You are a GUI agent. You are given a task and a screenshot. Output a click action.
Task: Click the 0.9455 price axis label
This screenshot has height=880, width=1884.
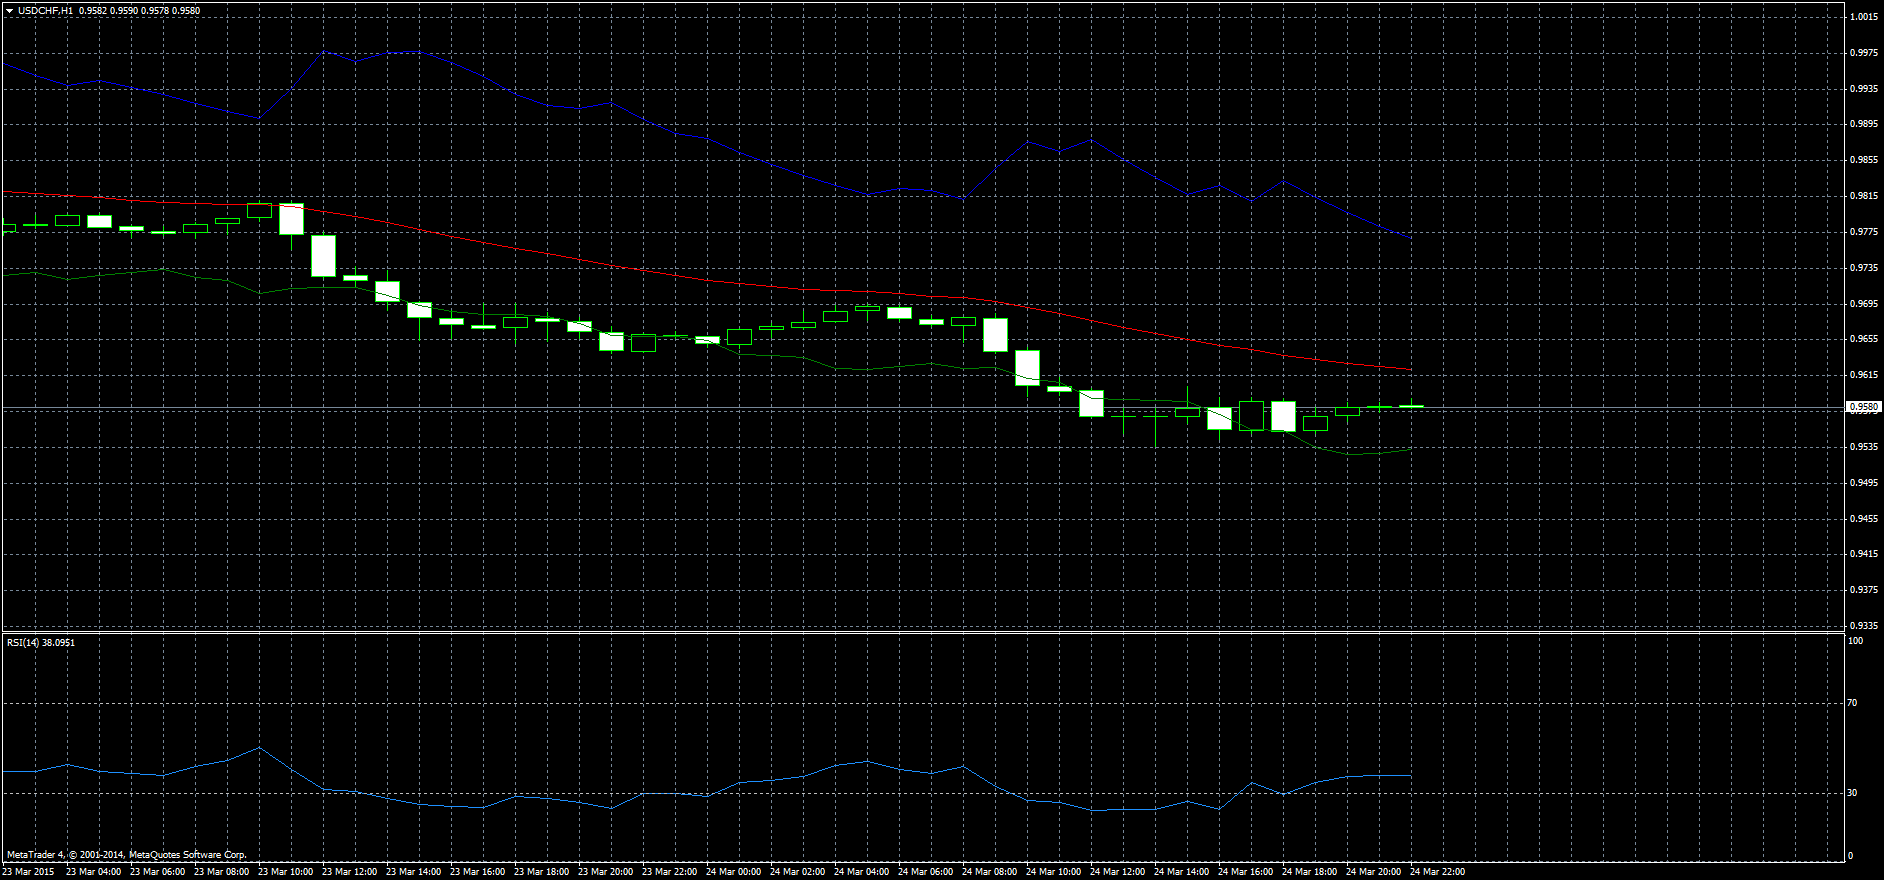pos(1863,519)
